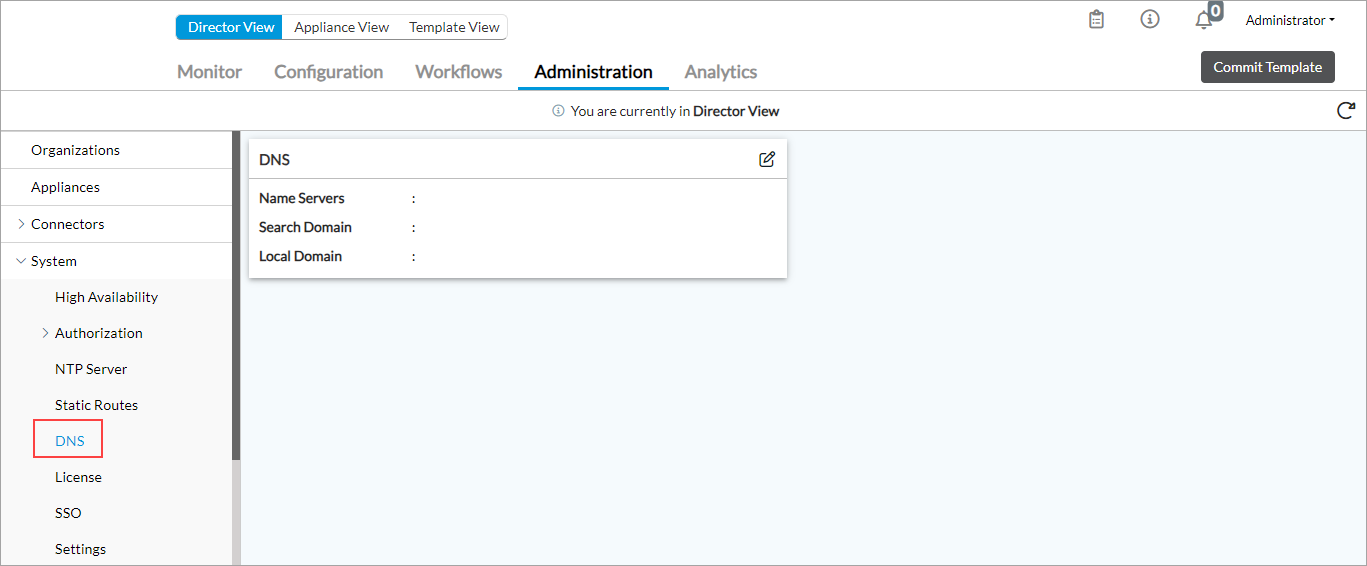
Task: Select NTP Server in sidebar
Action: (91, 369)
